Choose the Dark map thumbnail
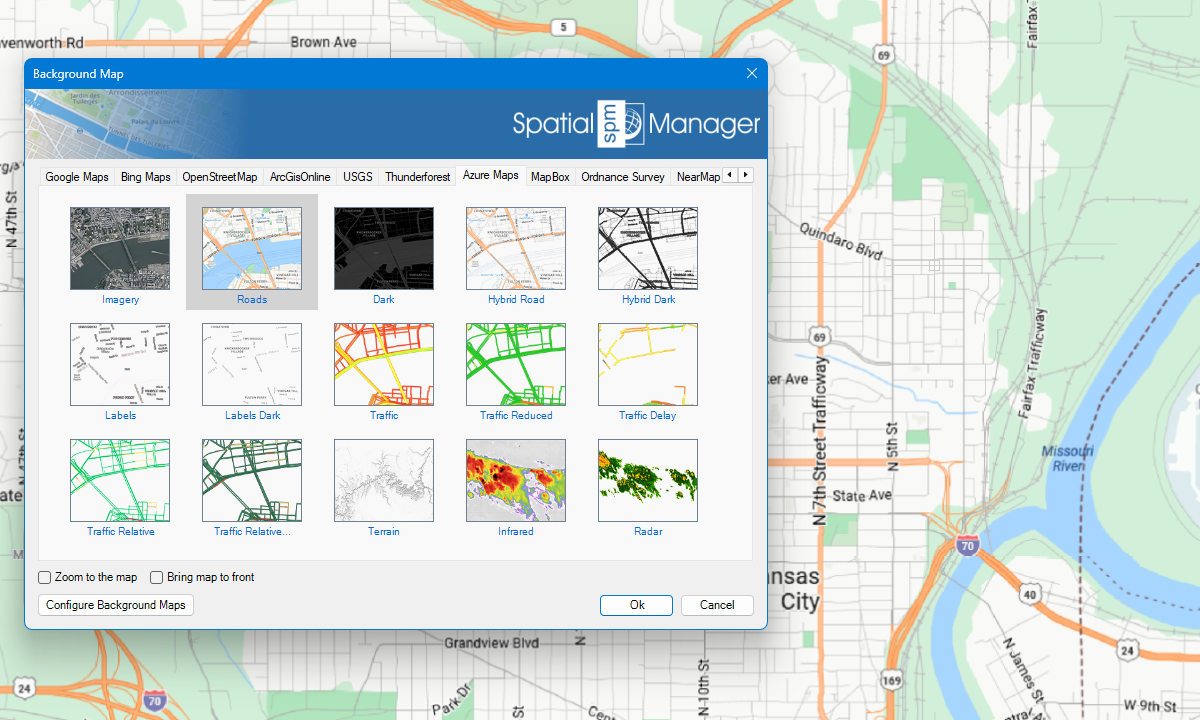 point(384,248)
